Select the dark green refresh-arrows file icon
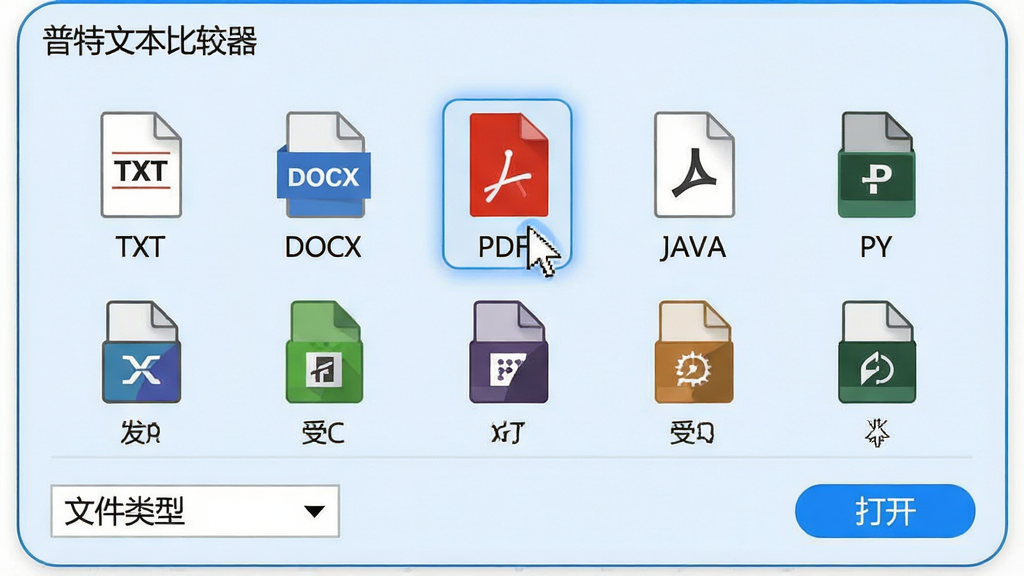Viewport: 1024px width, 576px height. (x=876, y=352)
